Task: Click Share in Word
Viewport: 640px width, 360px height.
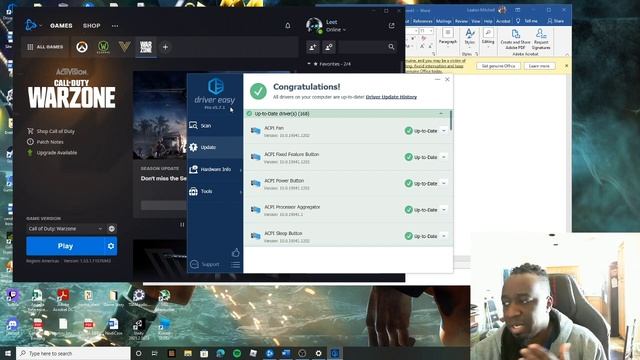Action: tap(556, 21)
